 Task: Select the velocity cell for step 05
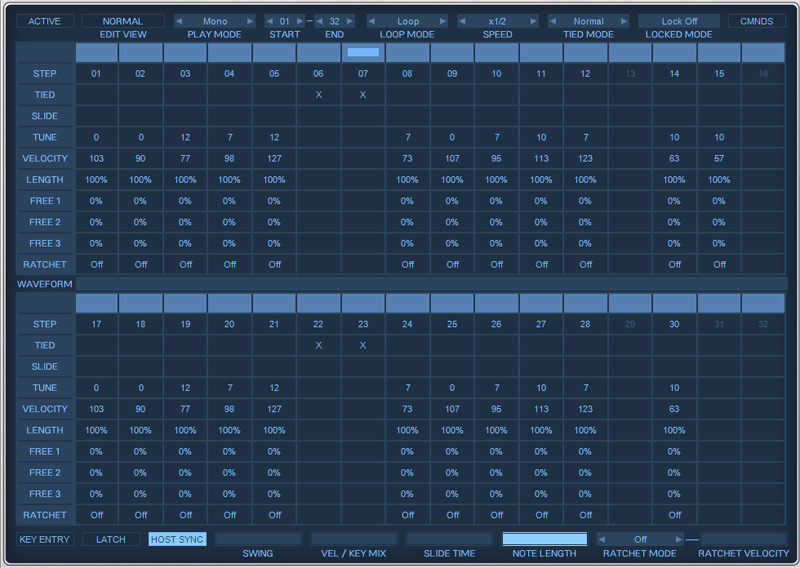[x=274, y=158]
